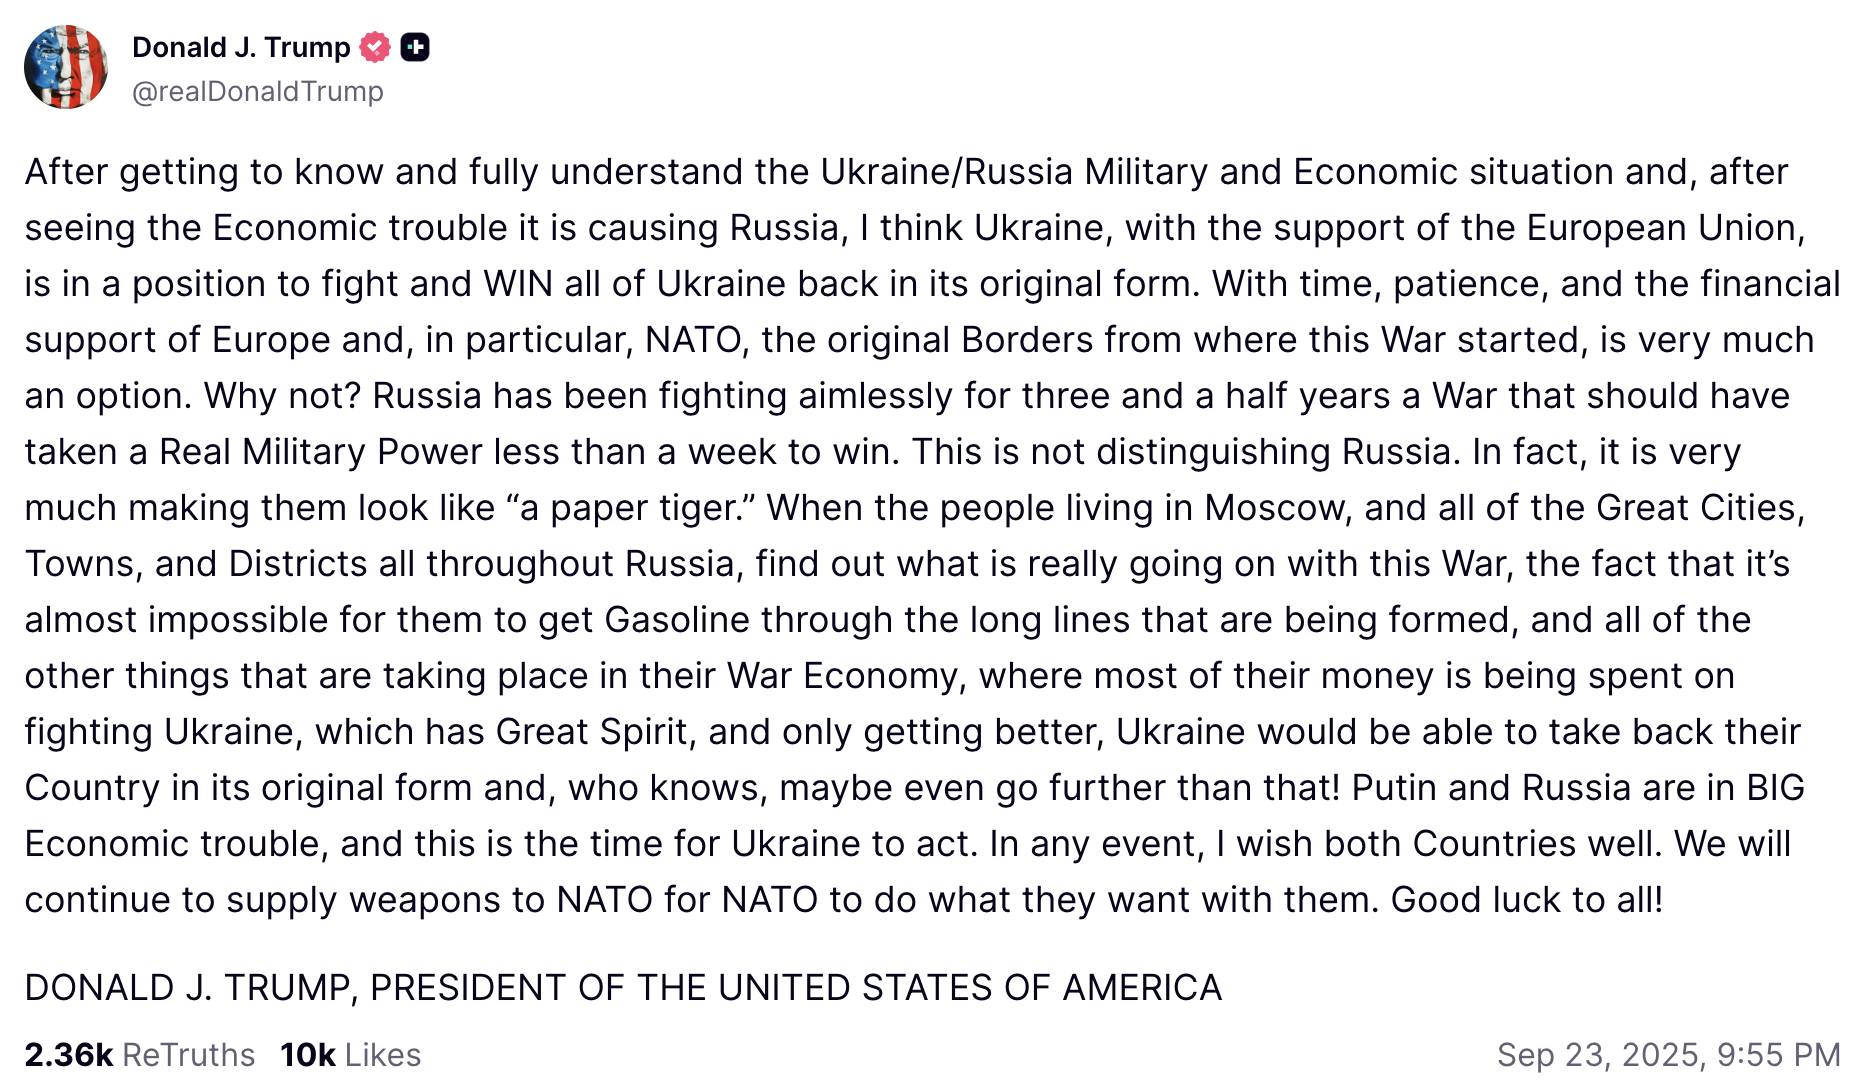Click the closing sentence Good luck to all!

(x=1527, y=900)
